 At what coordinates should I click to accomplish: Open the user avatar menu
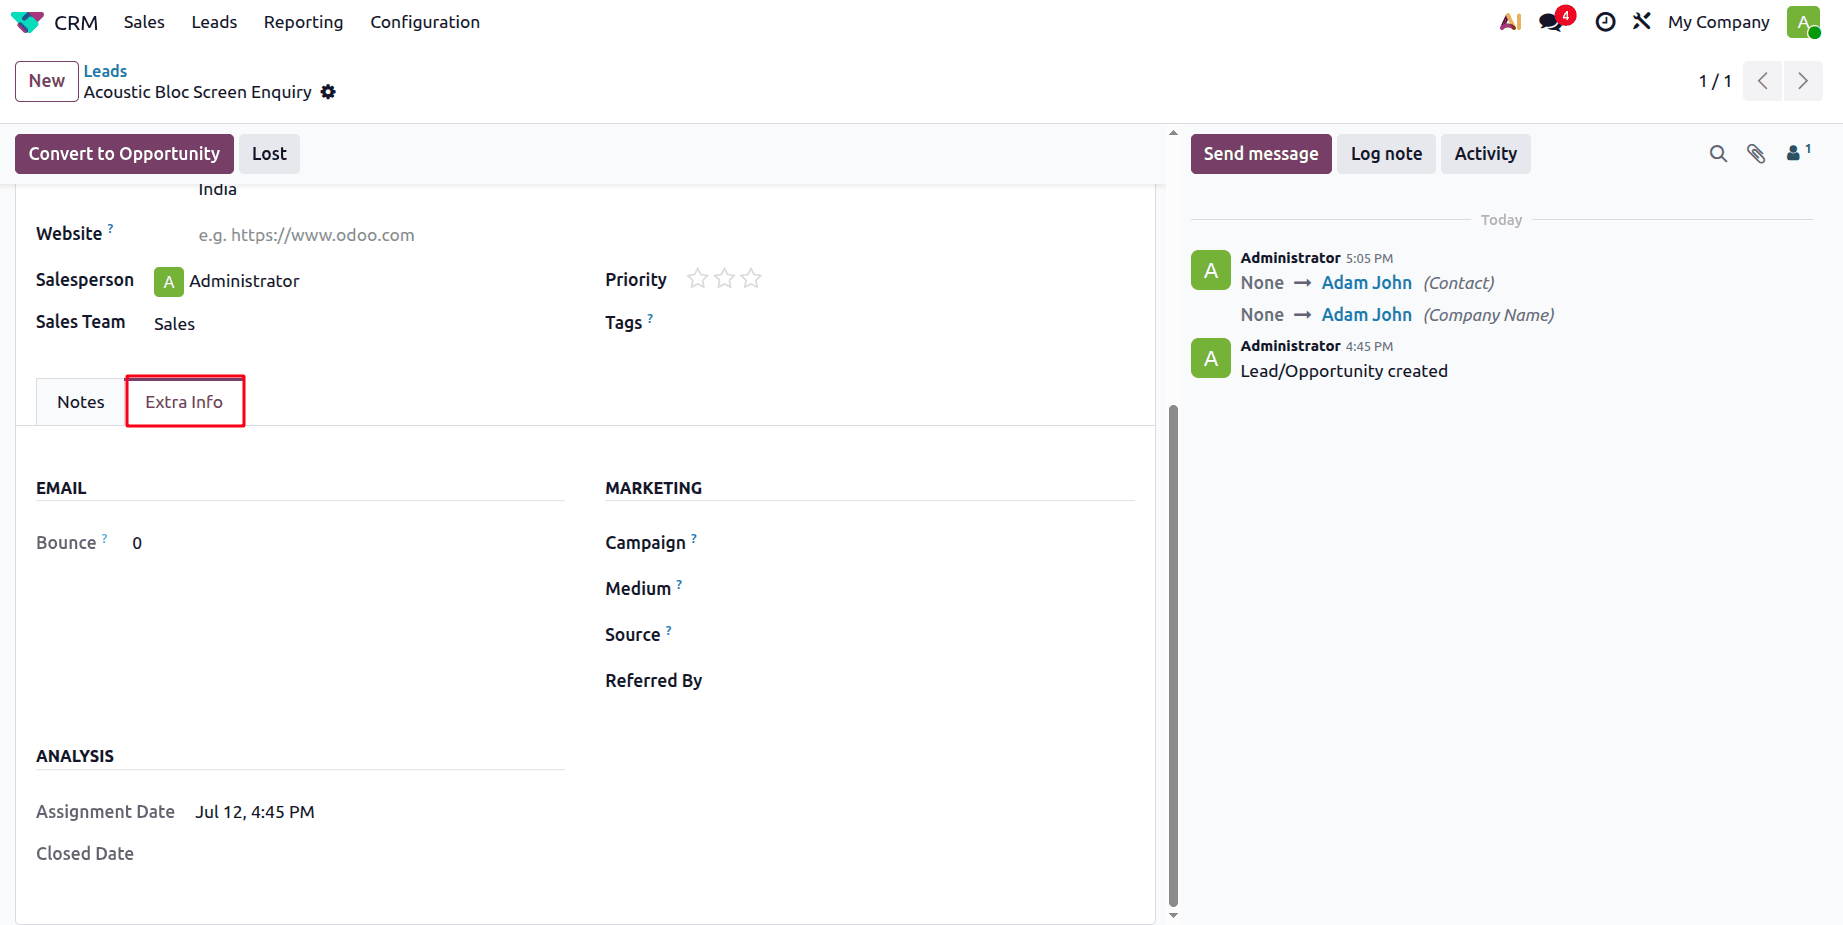point(1804,22)
